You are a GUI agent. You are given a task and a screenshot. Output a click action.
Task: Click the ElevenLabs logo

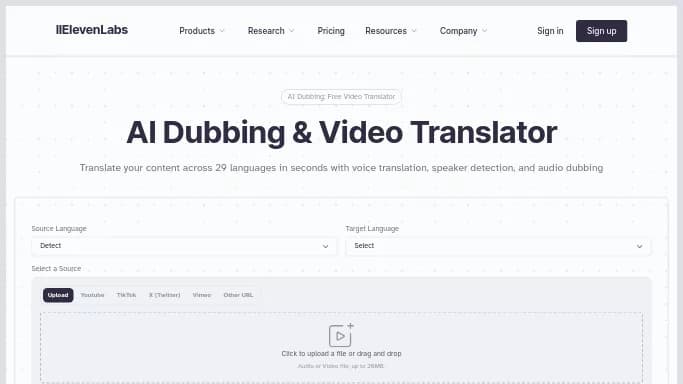(91, 30)
